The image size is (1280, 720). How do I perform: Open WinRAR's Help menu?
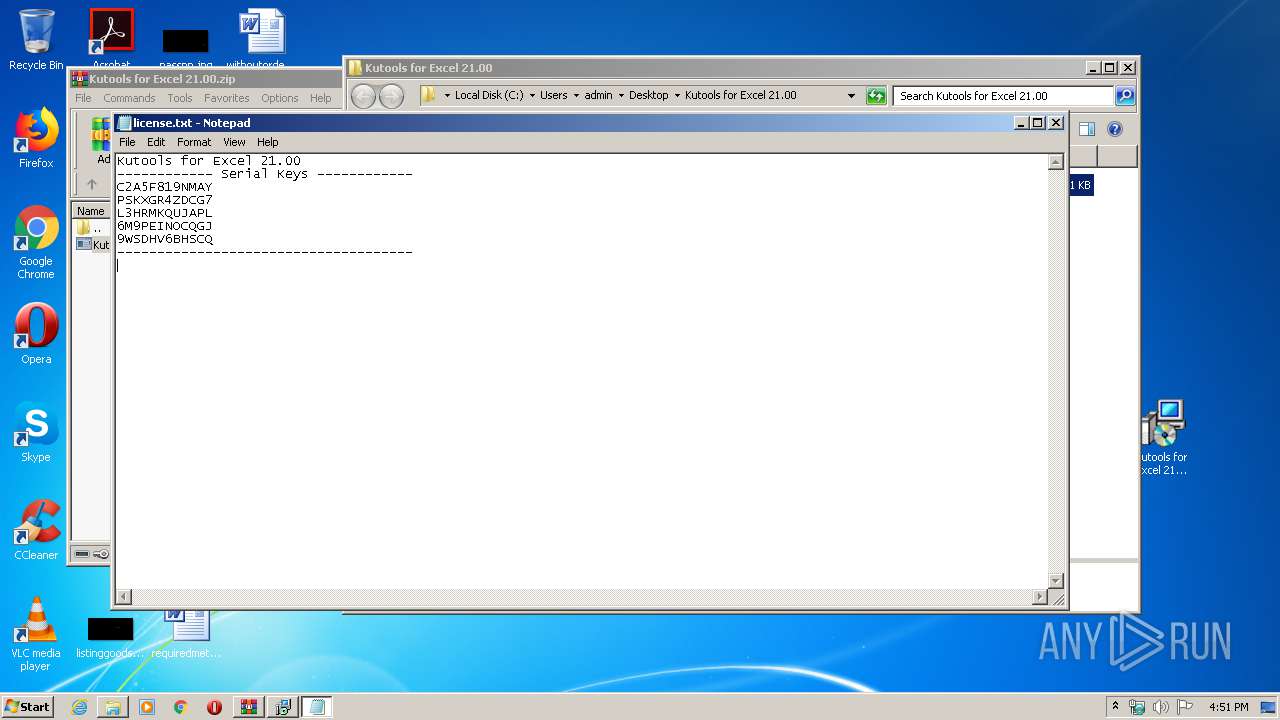tap(320, 98)
